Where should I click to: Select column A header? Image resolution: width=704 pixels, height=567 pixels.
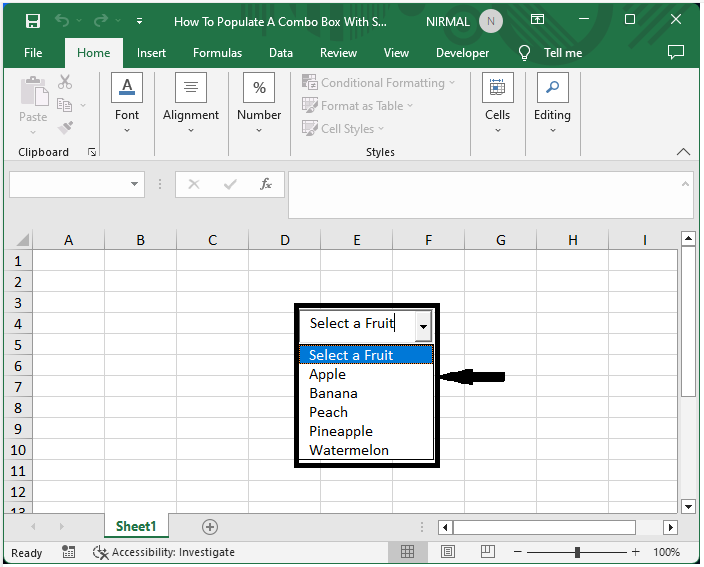(68, 240)
